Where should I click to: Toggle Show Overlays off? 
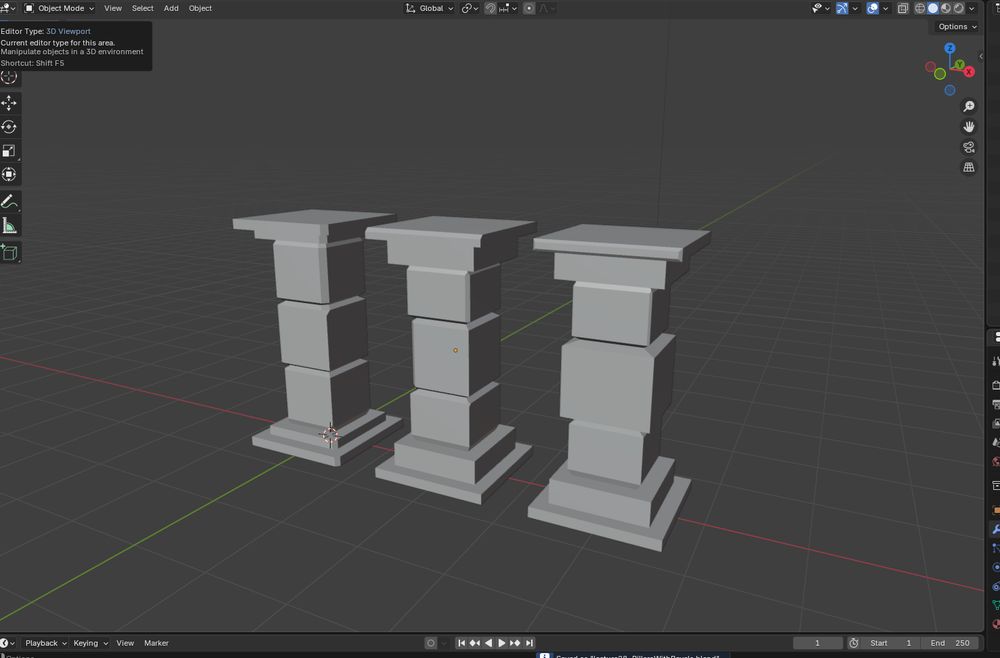pyautogui.click(x=872, y=8)
